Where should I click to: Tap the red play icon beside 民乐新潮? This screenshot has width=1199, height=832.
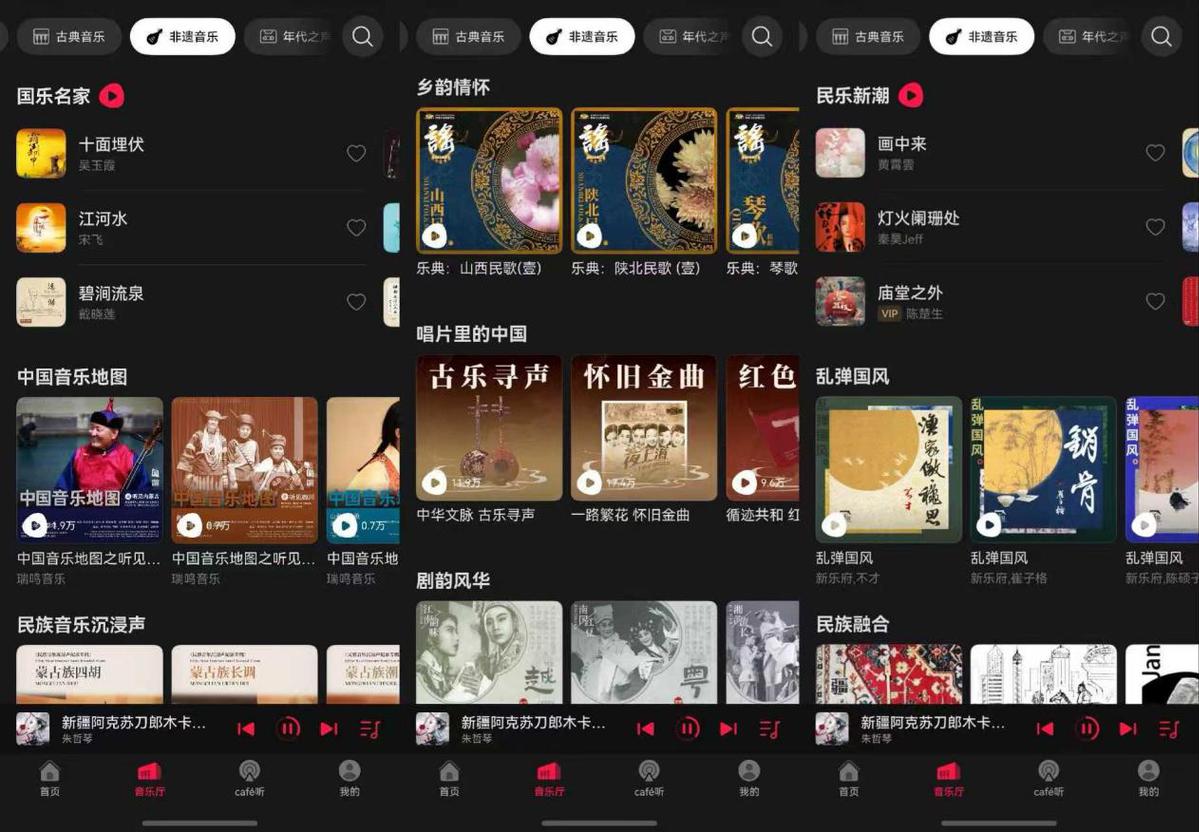coord(910,95)
